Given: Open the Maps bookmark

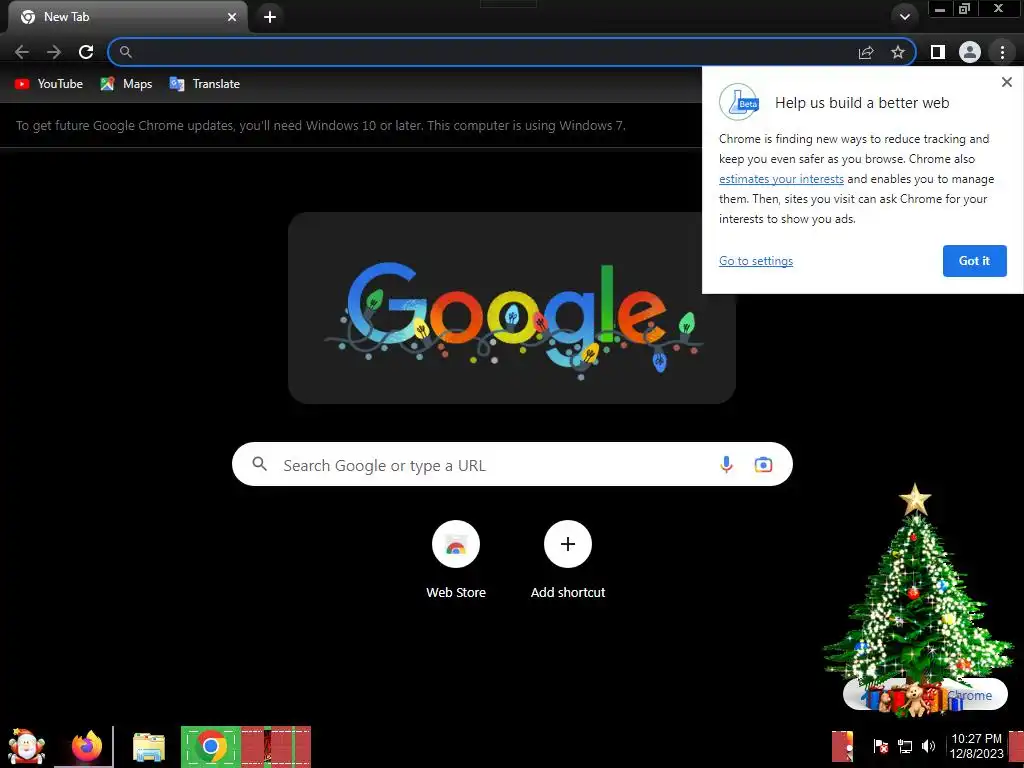Looking at the screenshot, I should click(126, 84).
